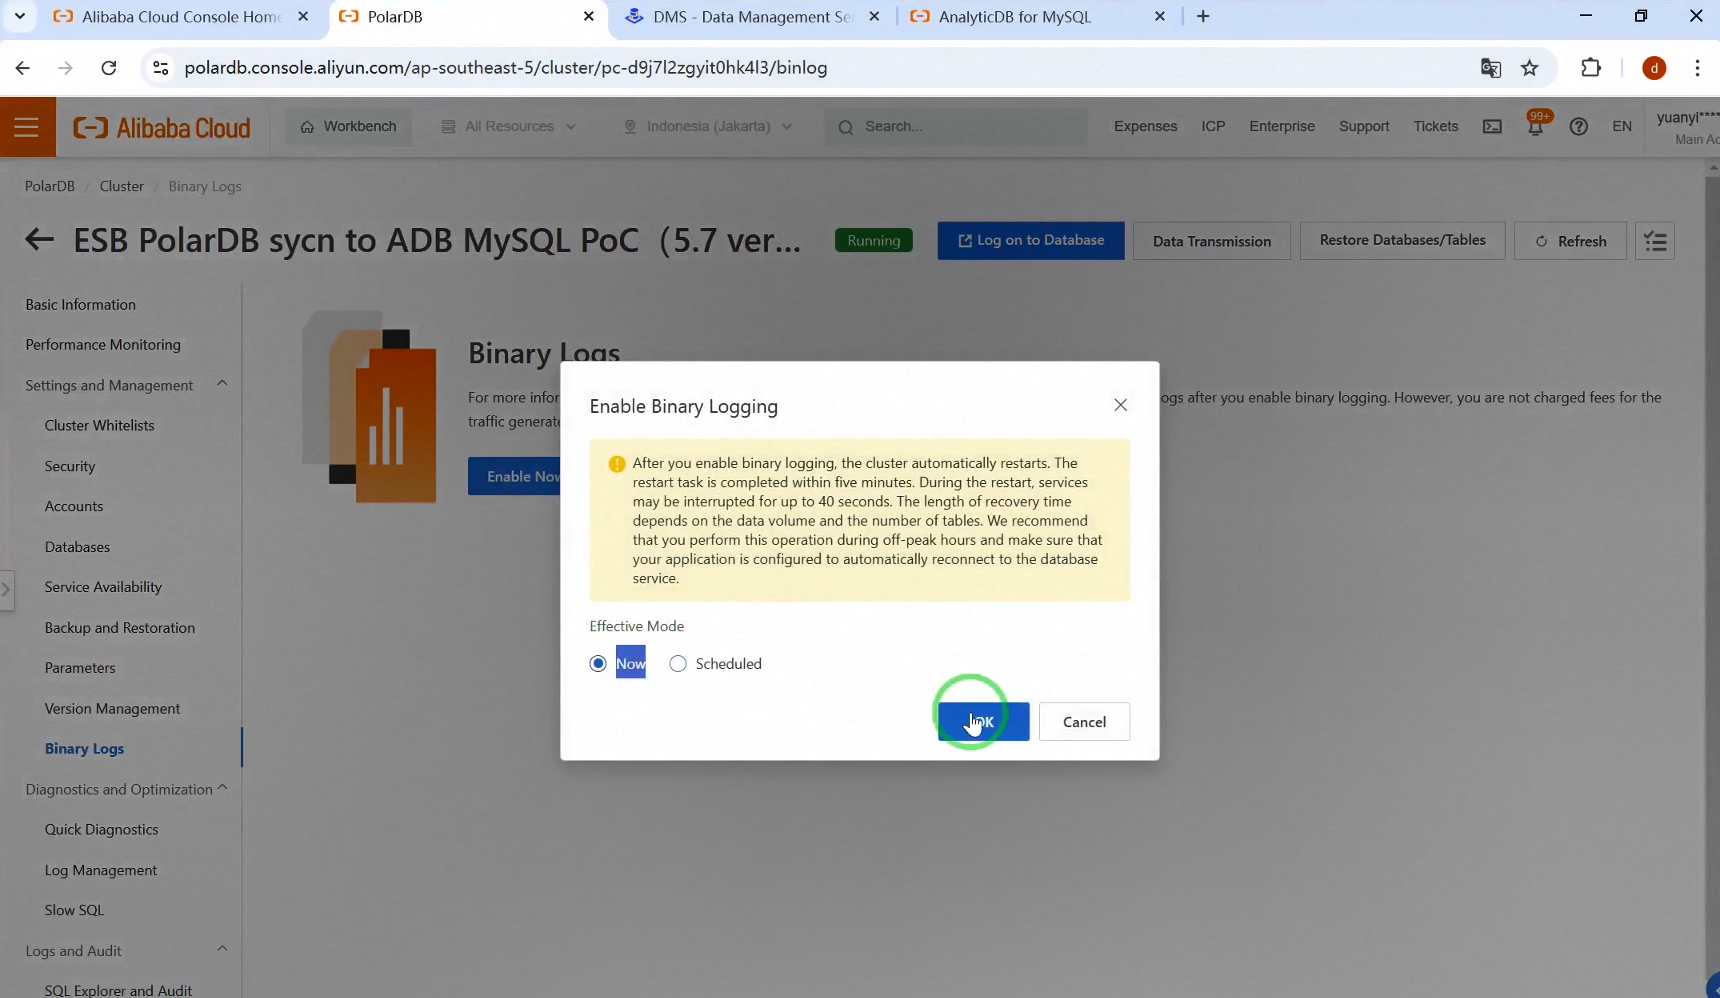
Task: Click the back arrow beside cluster name
Action: pos(39,240)
